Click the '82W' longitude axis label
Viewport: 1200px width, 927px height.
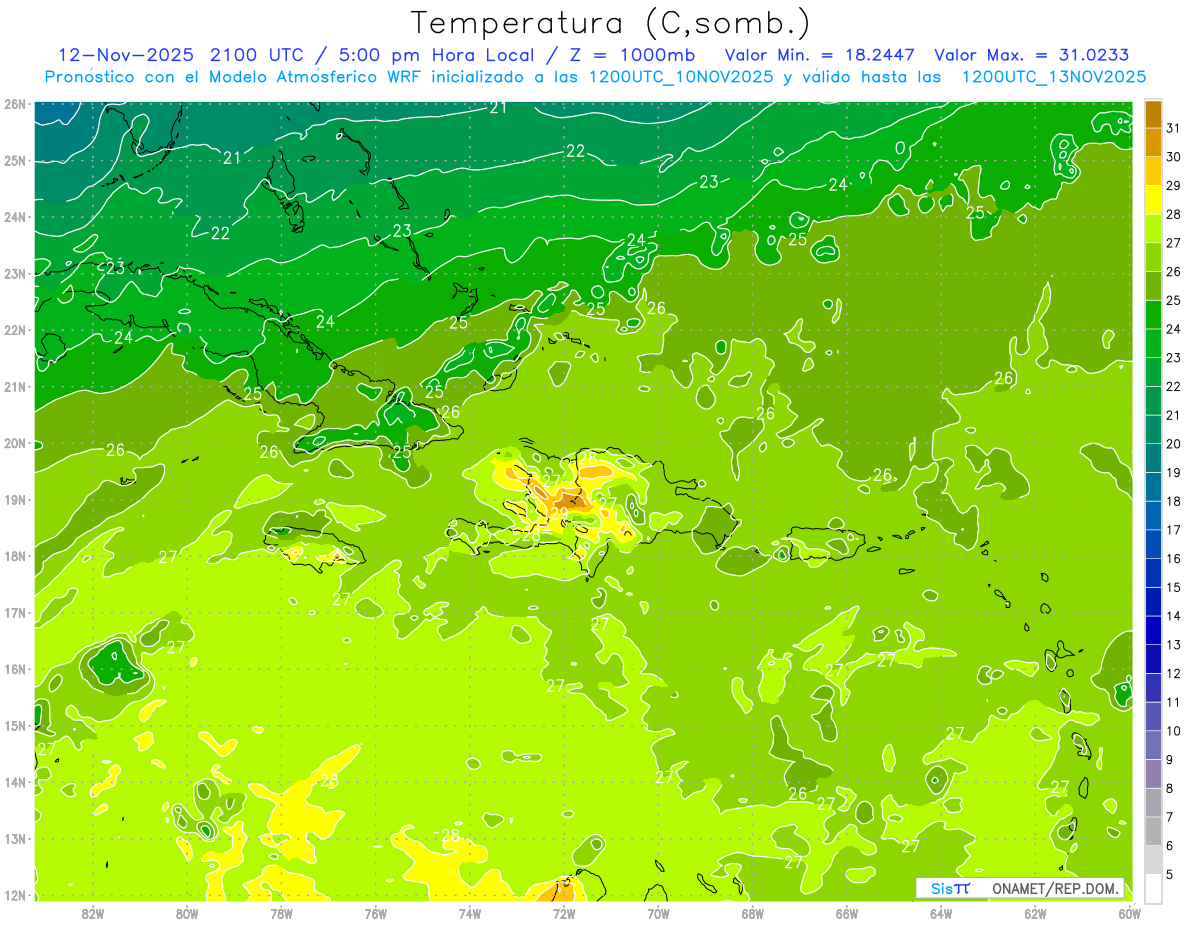click(93, 913)
